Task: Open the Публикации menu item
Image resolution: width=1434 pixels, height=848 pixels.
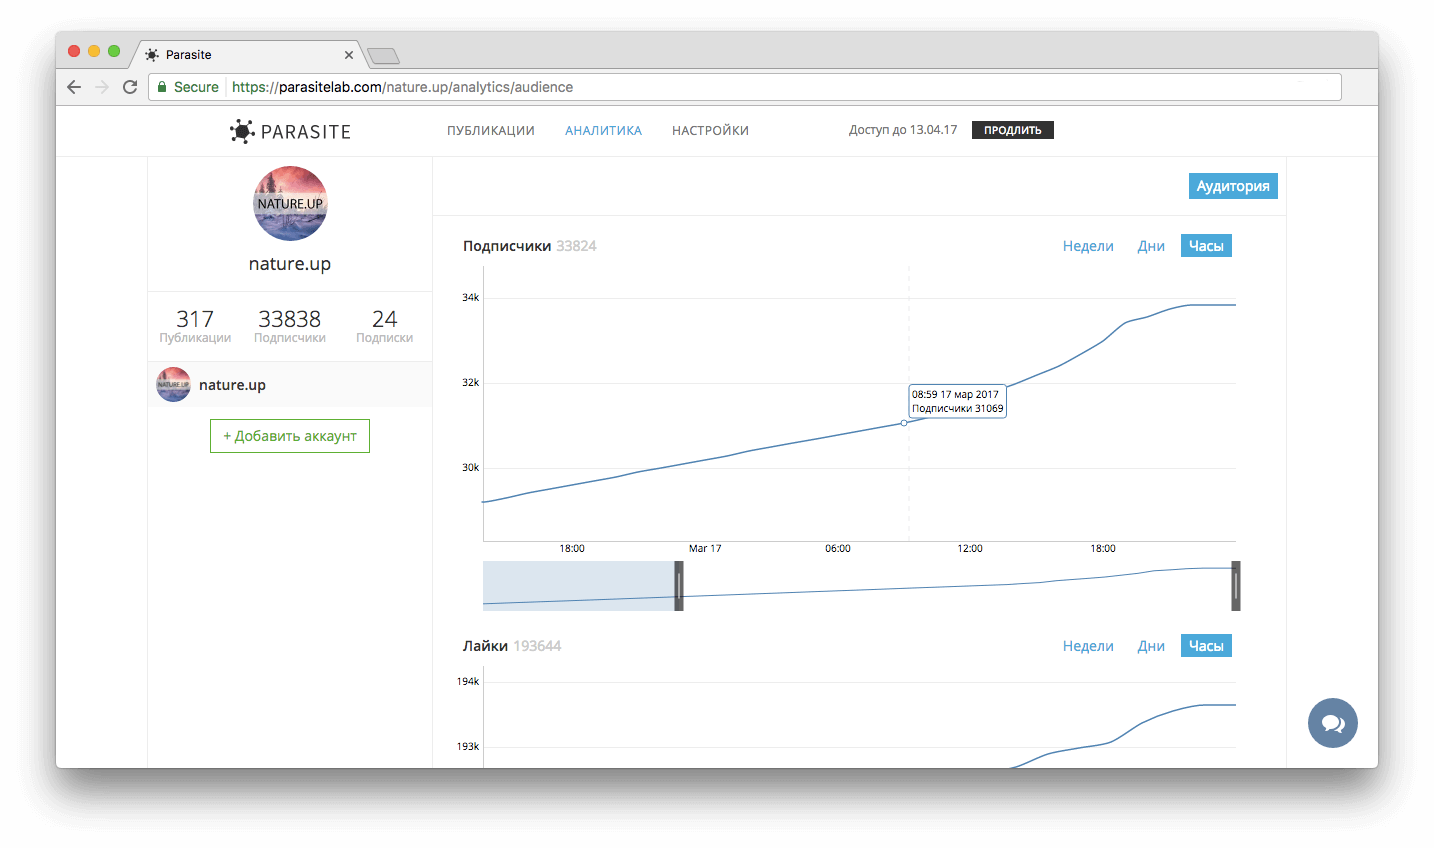Action: tap(490, 131)
